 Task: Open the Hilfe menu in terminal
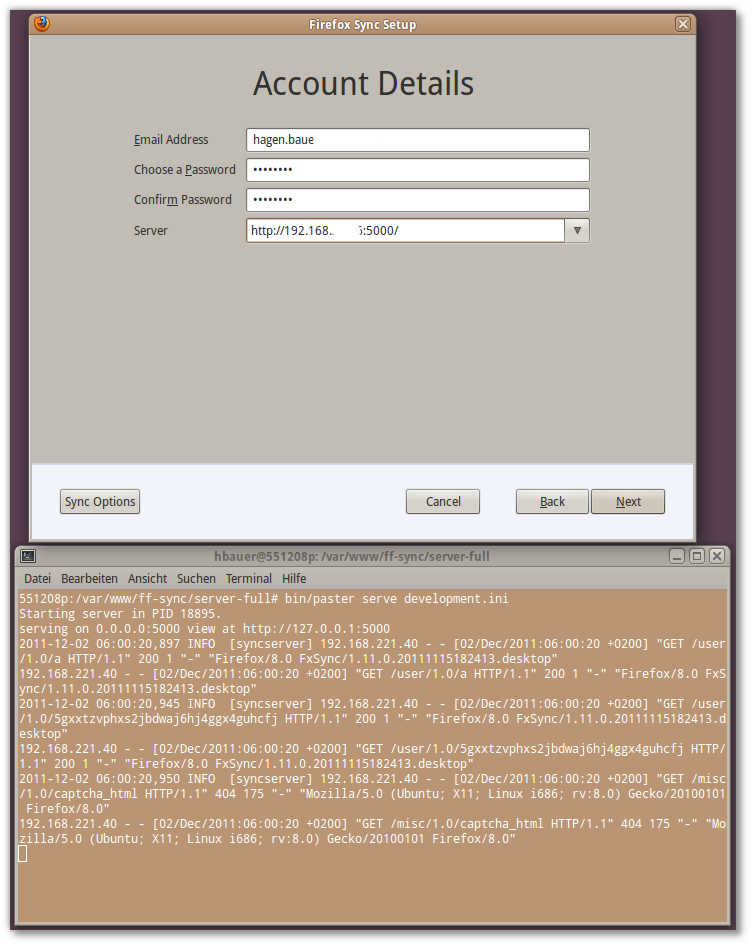pos(294,579)
